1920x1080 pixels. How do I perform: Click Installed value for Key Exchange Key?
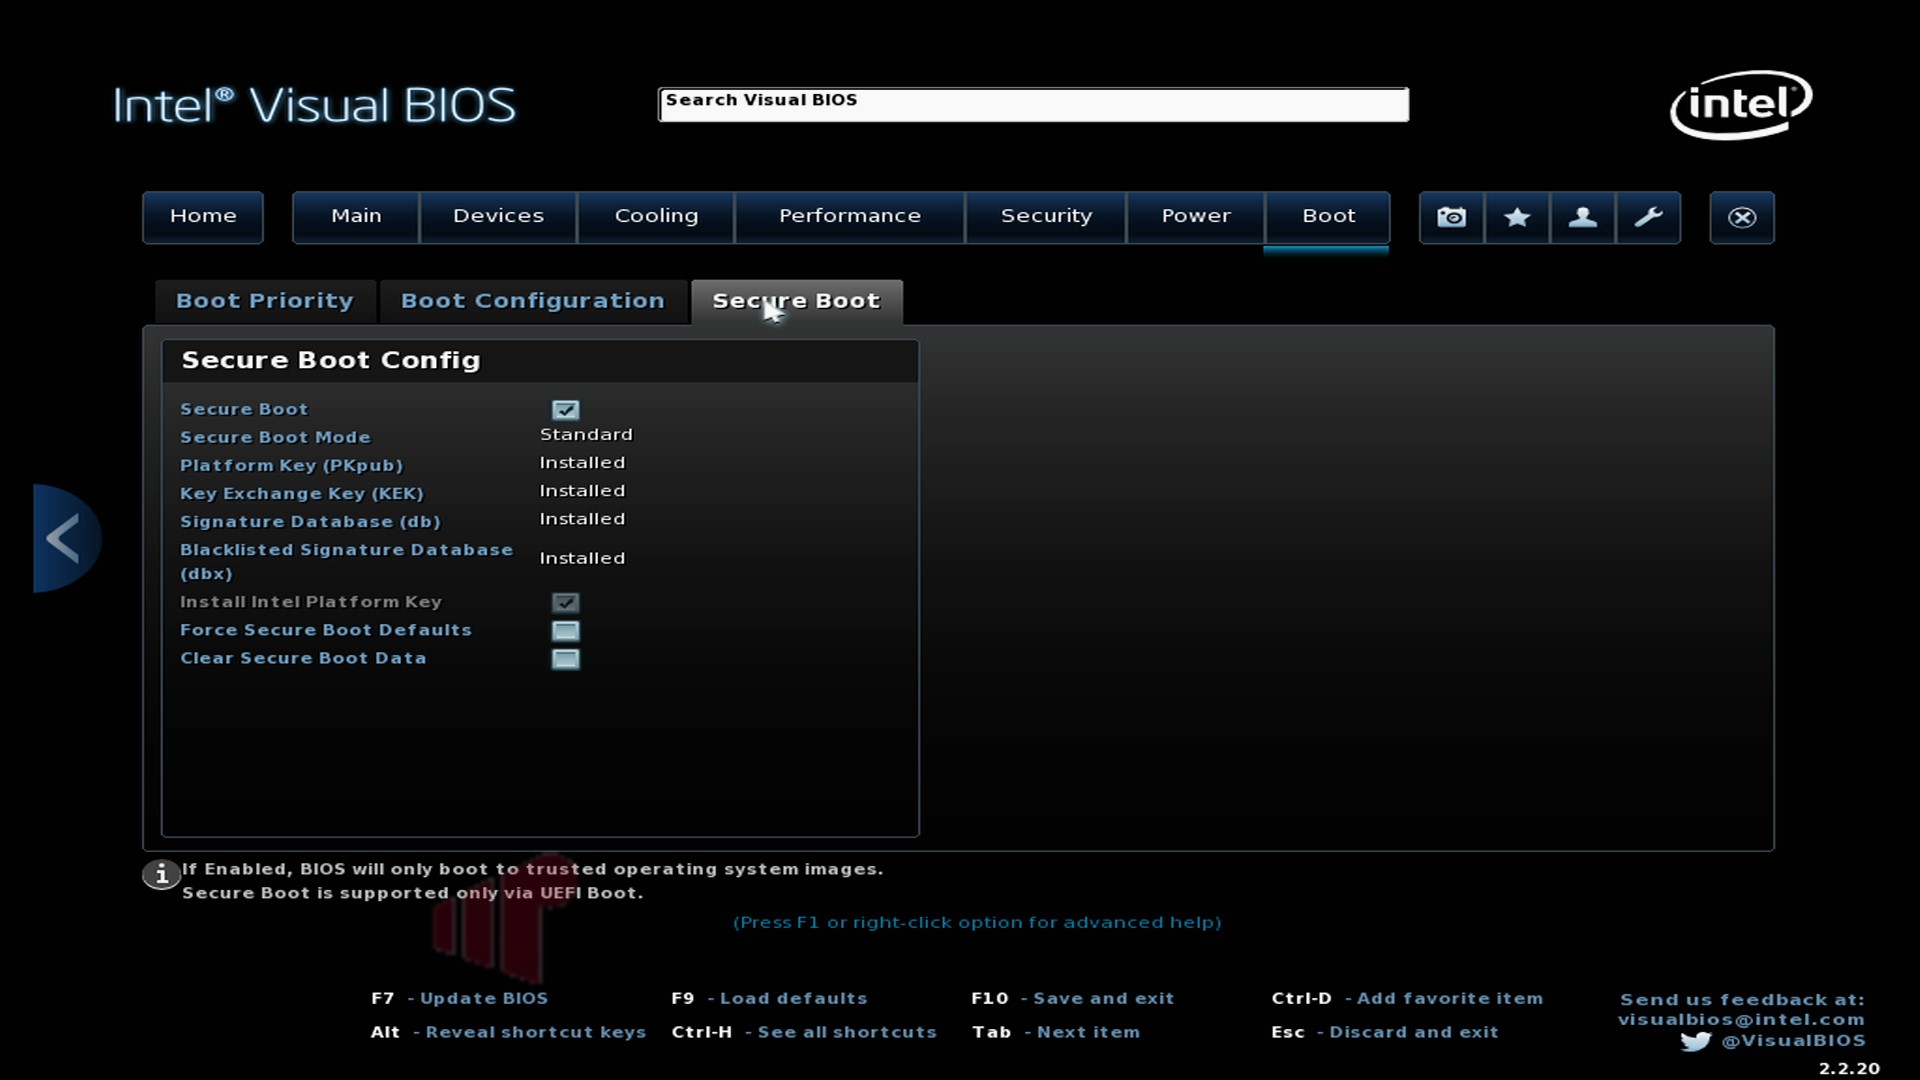click(x=582, y=491)
